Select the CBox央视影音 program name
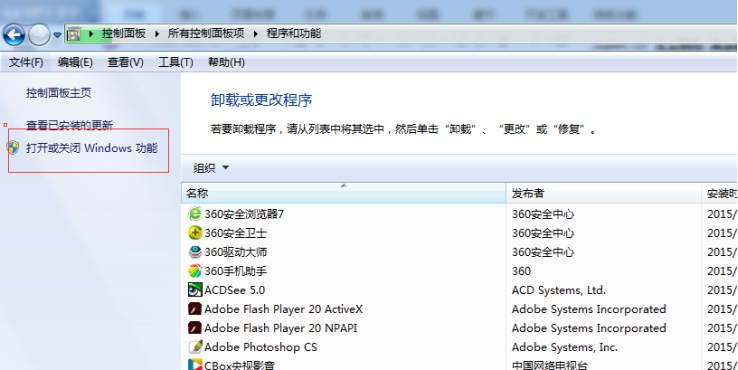 pyautogui.click(x=240, y=365)
